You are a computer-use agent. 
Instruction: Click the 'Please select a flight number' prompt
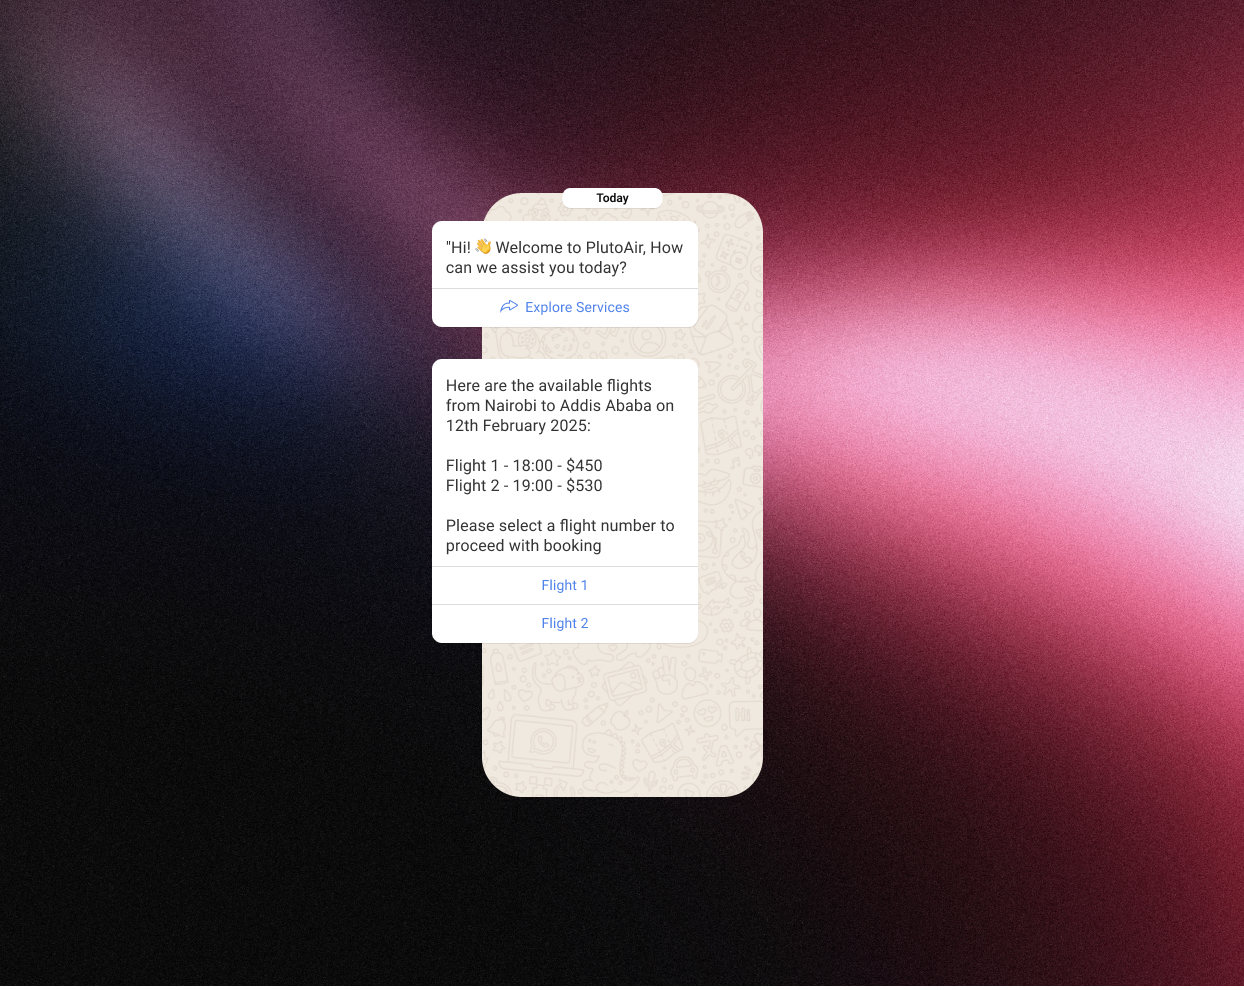tap(560, 526)
